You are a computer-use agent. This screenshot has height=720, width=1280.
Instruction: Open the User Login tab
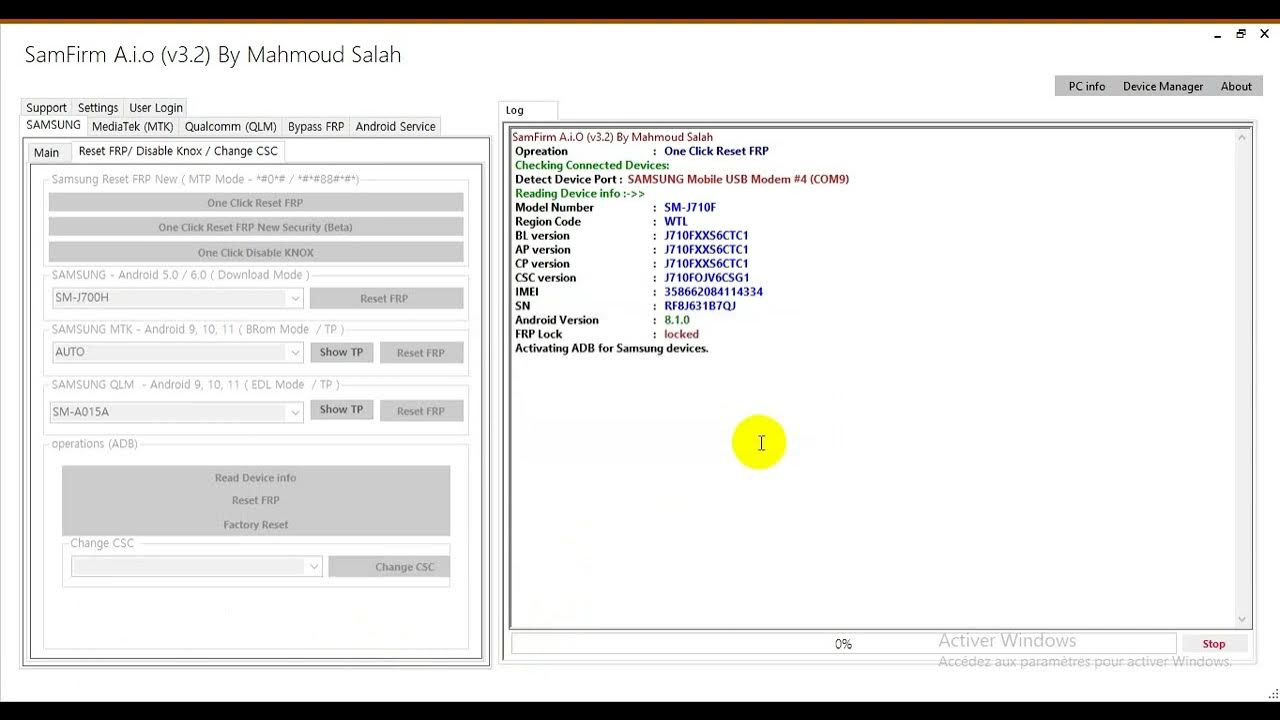[156, 108]
